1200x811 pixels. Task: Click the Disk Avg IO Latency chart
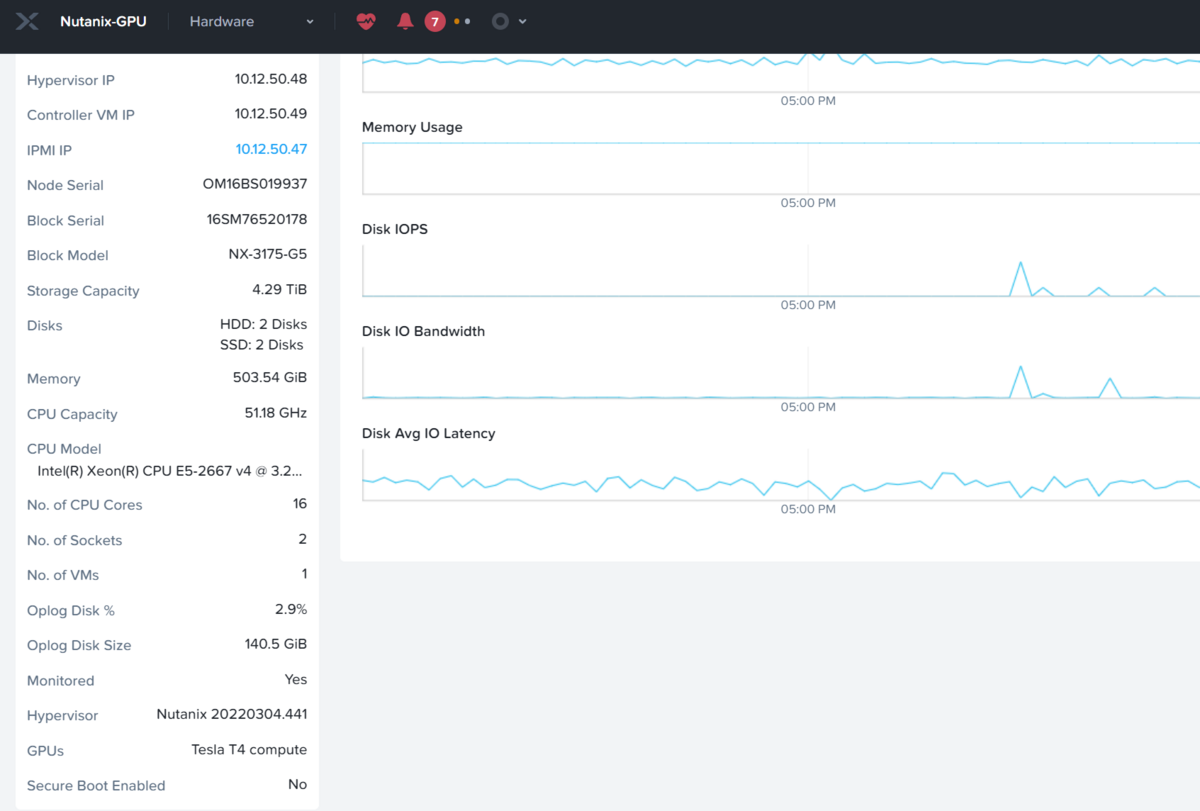coord(781,475)
